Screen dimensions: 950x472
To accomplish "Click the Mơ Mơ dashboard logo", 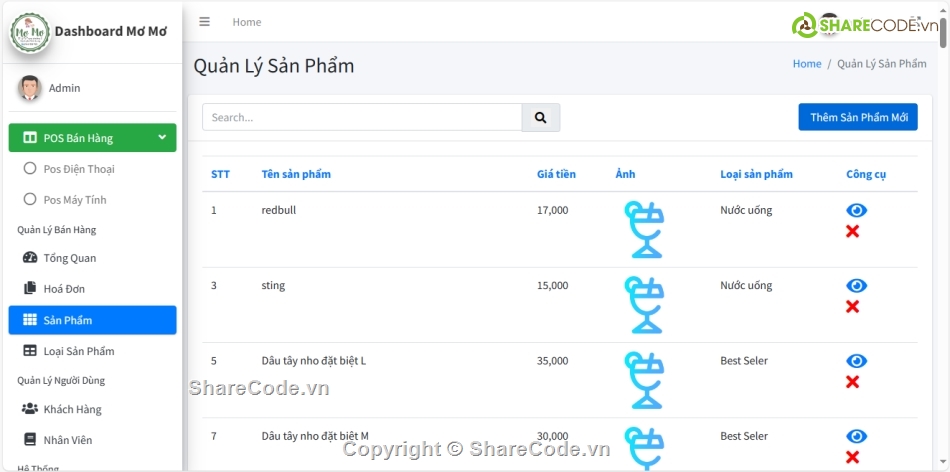I will coord(30,32).
